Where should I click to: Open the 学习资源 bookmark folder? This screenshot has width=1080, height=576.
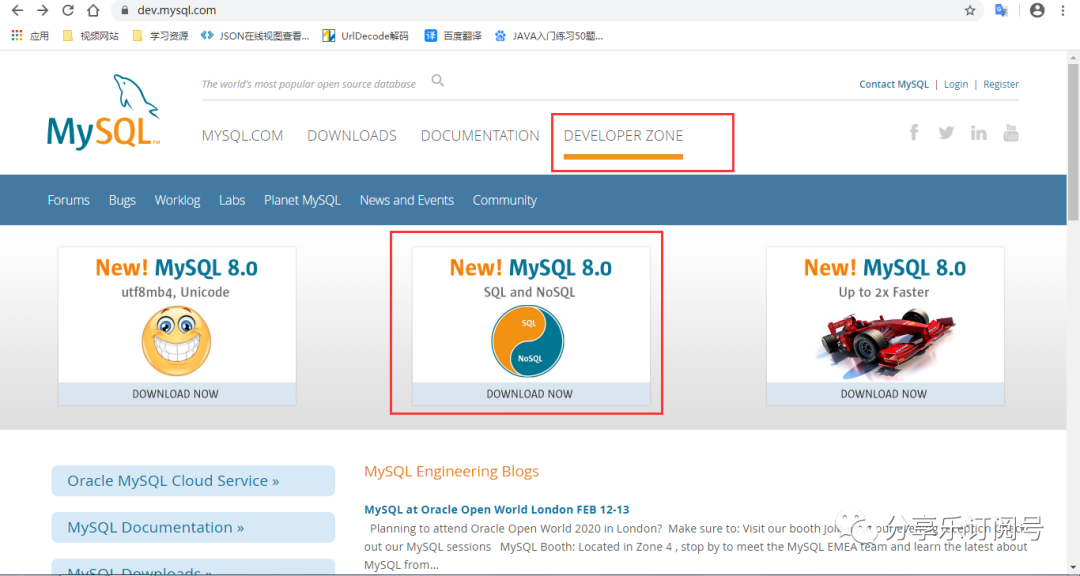pyautogui.click(x=160, y=36)
